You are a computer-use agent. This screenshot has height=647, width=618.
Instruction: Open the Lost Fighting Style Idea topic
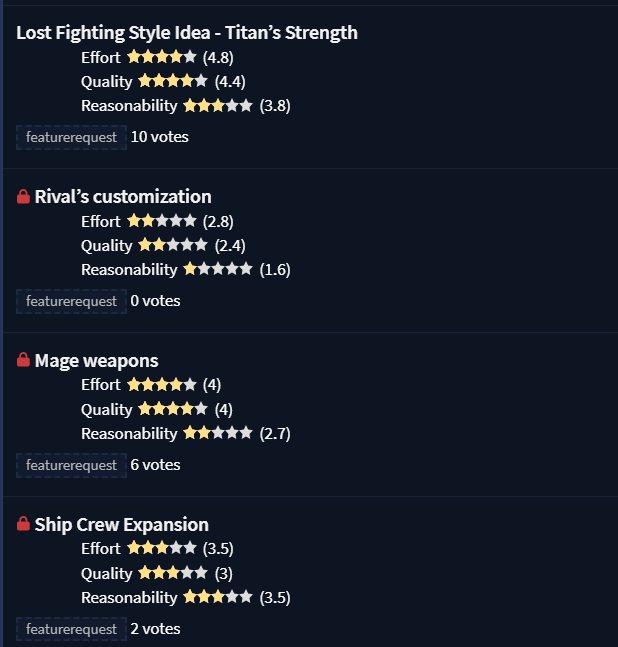[x=187, y=33]
